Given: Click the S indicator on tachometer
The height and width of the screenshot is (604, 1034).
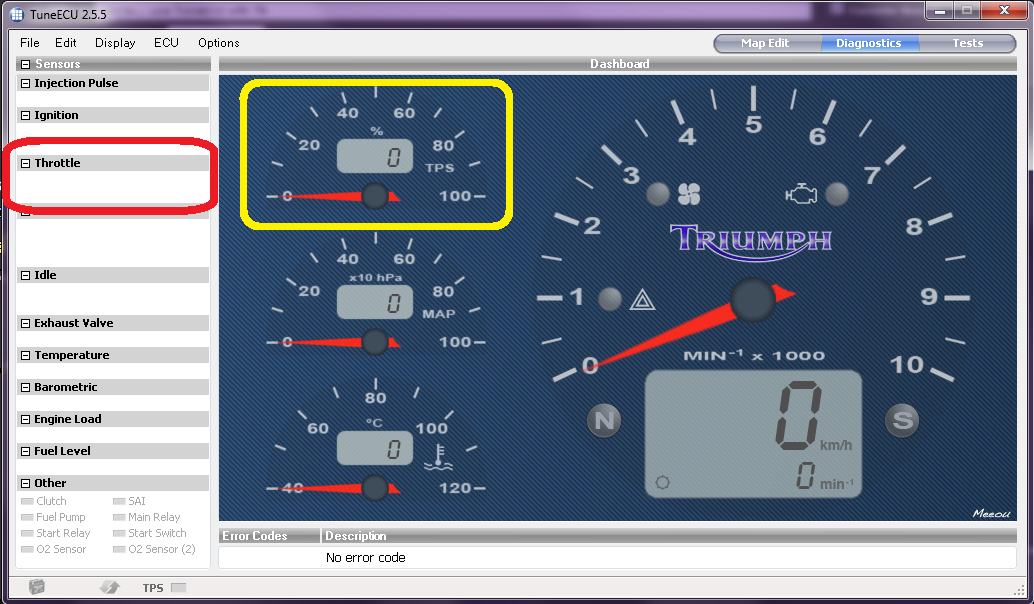Looking at the screenshot, I should [x=902, y=420].
